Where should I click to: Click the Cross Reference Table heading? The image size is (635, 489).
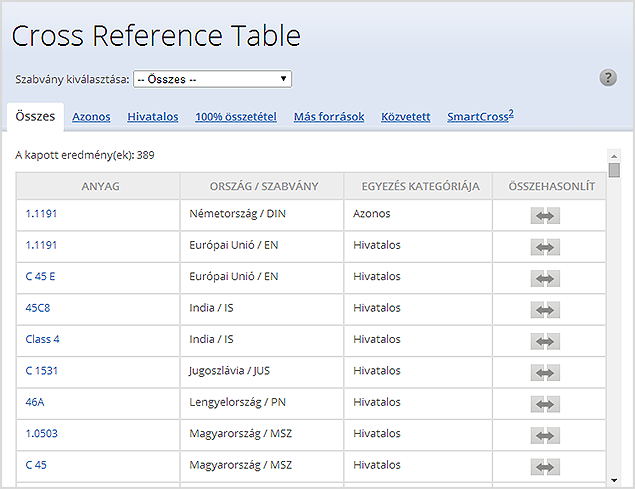point(156,36)
